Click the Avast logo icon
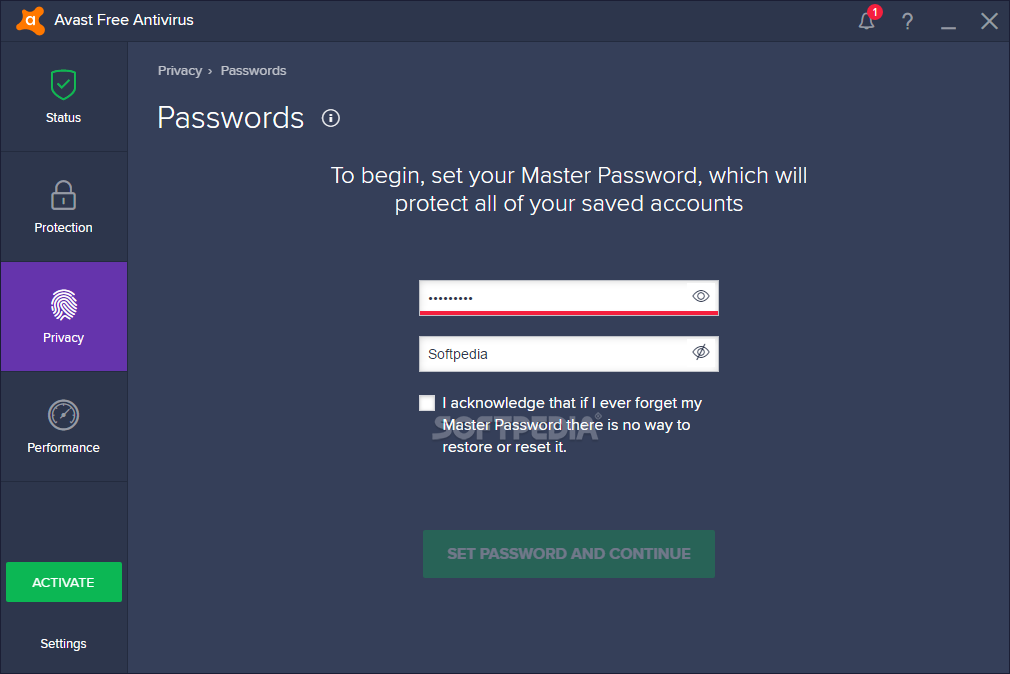 click(31, 20)
